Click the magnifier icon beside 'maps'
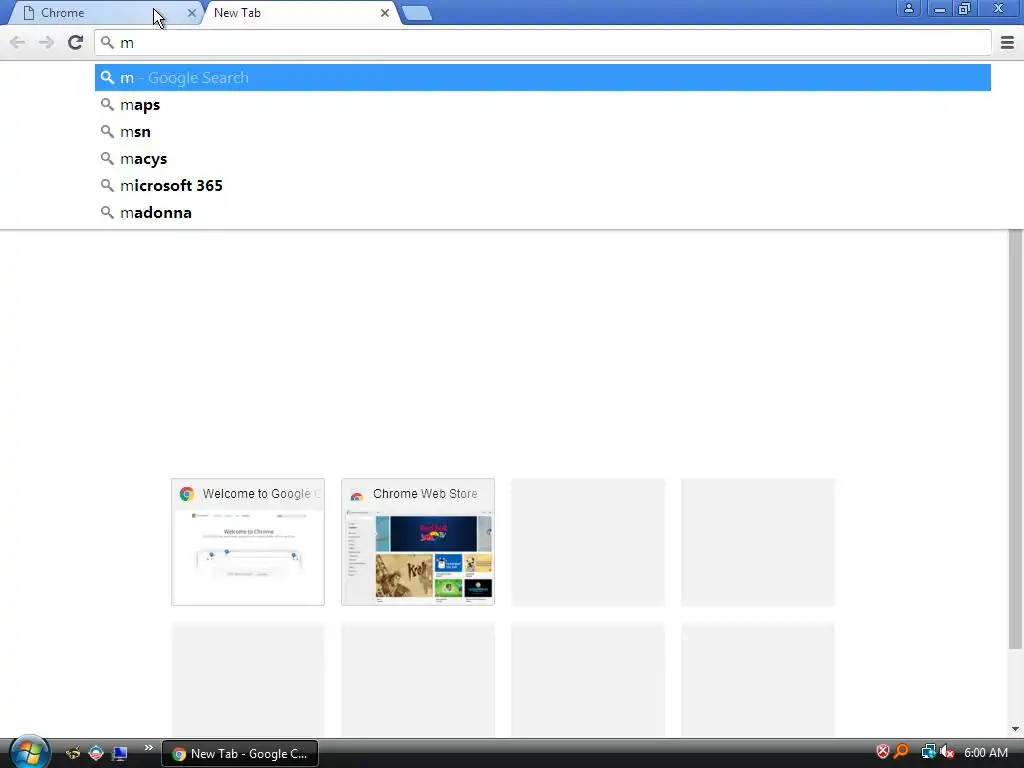The image size is (1024, 768). click(107, 104)
